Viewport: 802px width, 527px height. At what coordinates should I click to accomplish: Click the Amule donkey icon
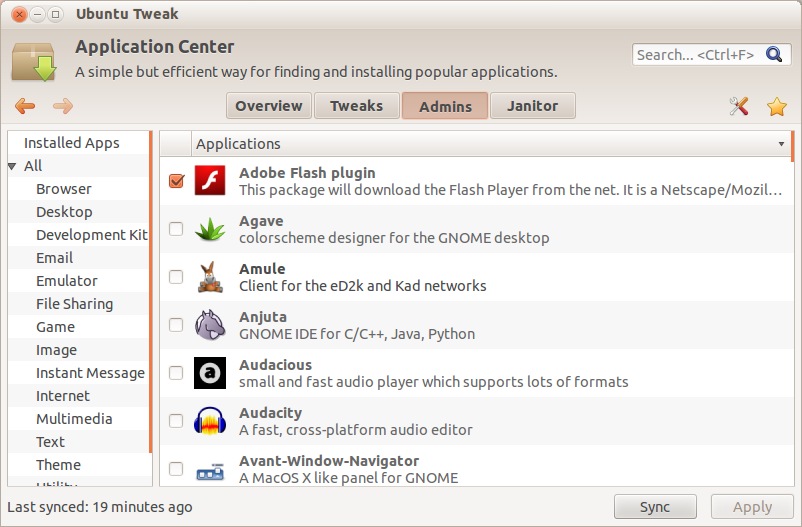point(210,277)
